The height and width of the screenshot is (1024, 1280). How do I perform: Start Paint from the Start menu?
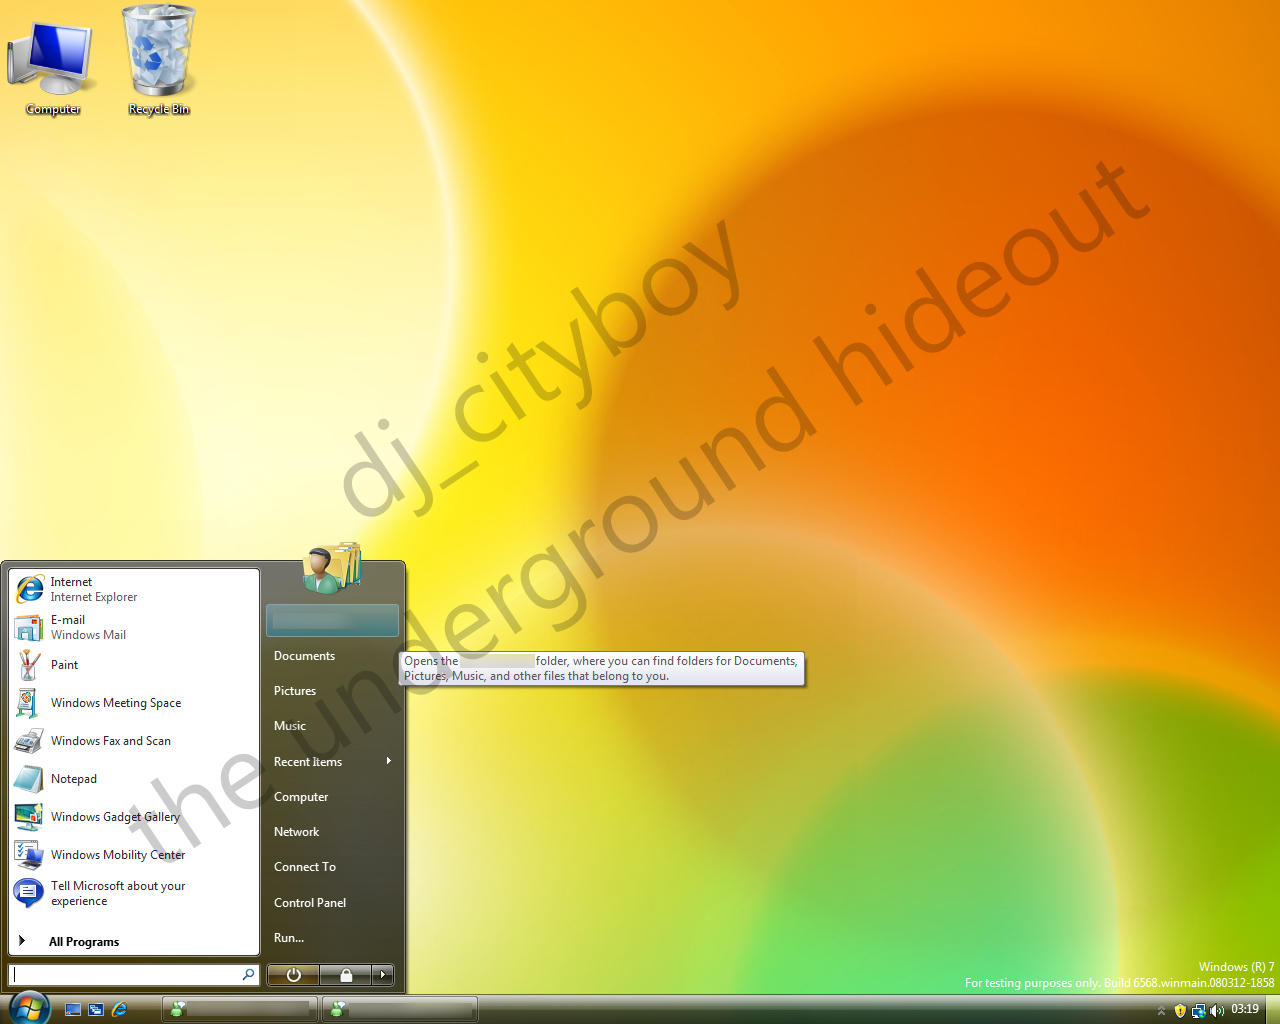tap(134, 665)
